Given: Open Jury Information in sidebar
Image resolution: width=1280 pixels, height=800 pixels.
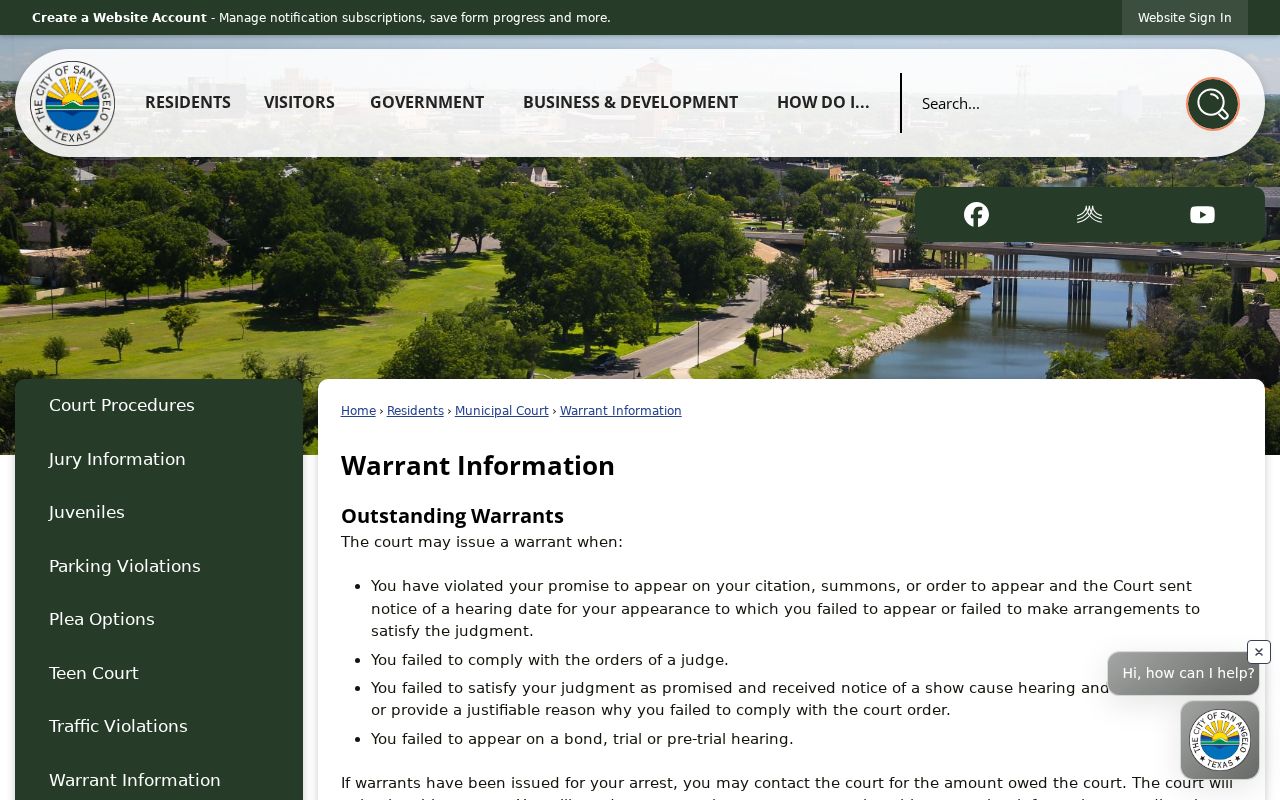Looking at the screenshot, I should (x=159, y=459).
